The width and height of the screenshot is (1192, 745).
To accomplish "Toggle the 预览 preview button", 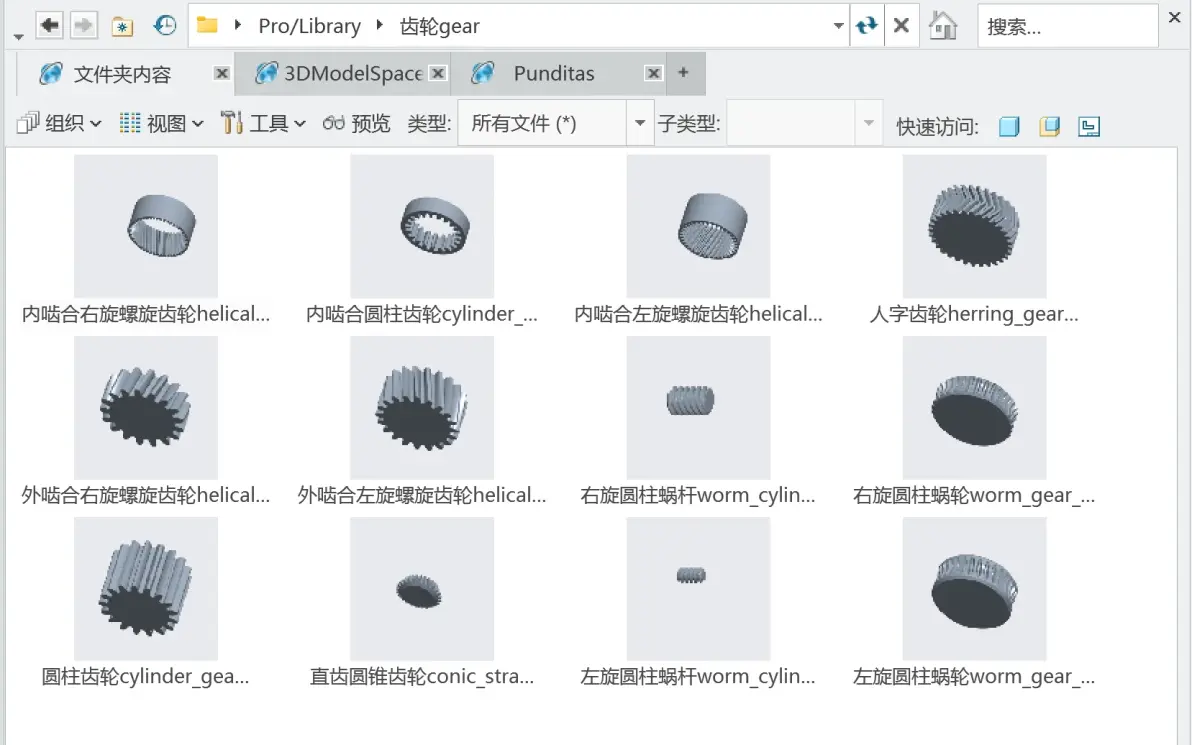I will 356,123.
